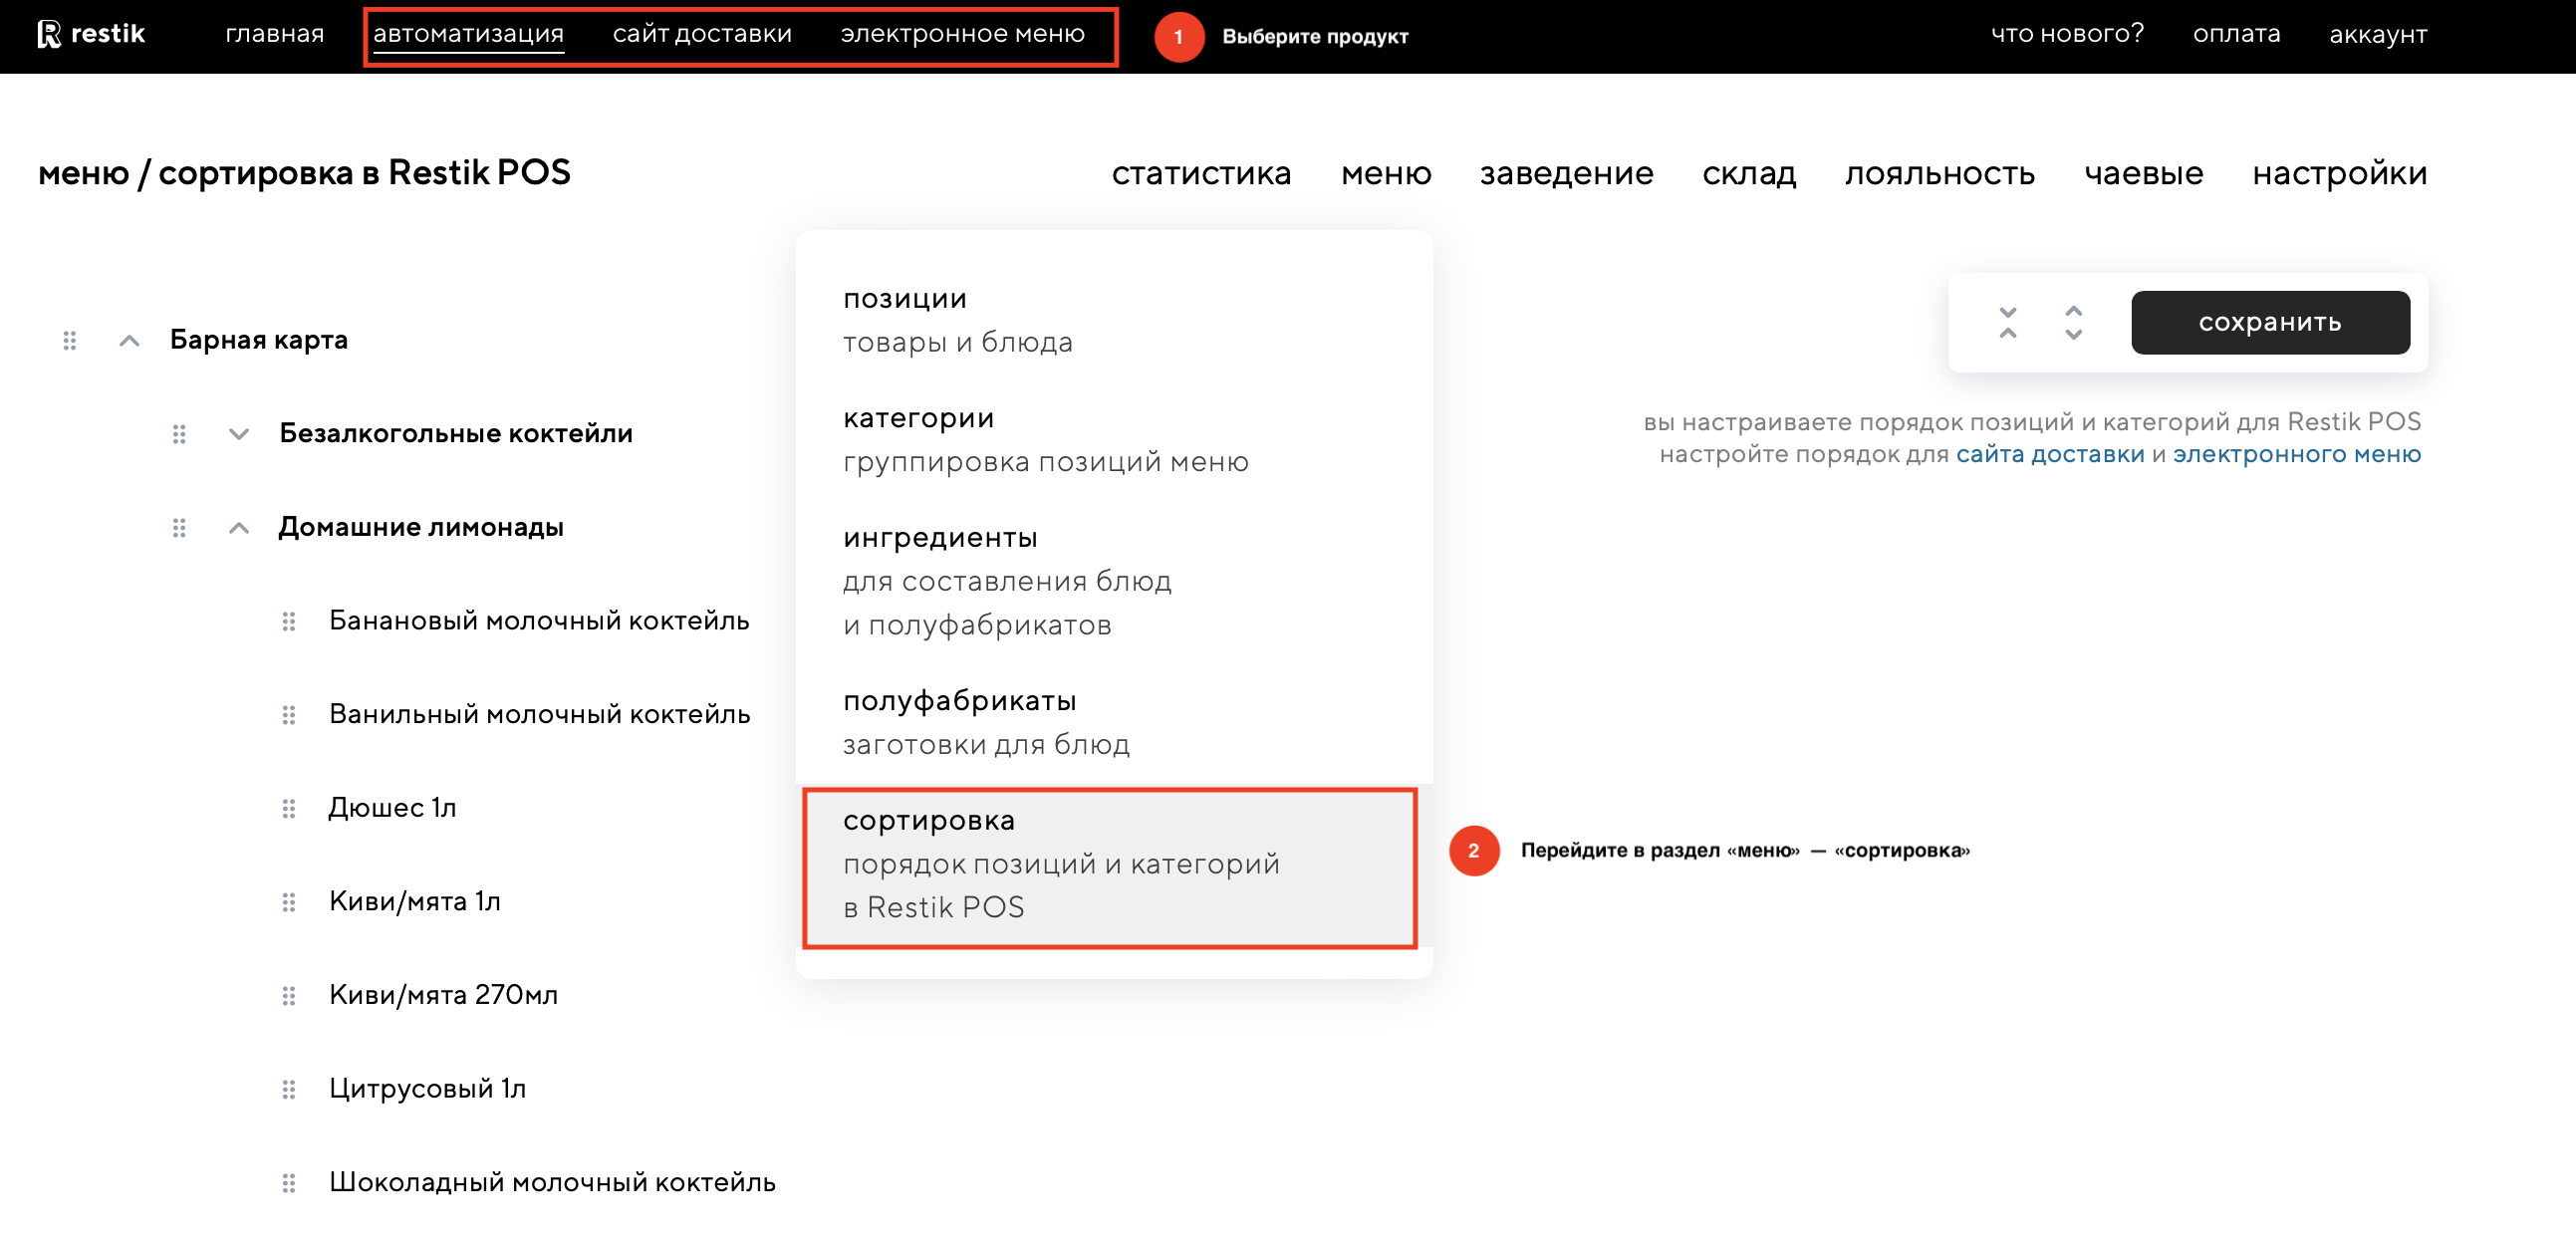This screenshot has width=2576, height=1239.
Task: Click drag handle of Дюшес 1л
Action: [289, 808]
